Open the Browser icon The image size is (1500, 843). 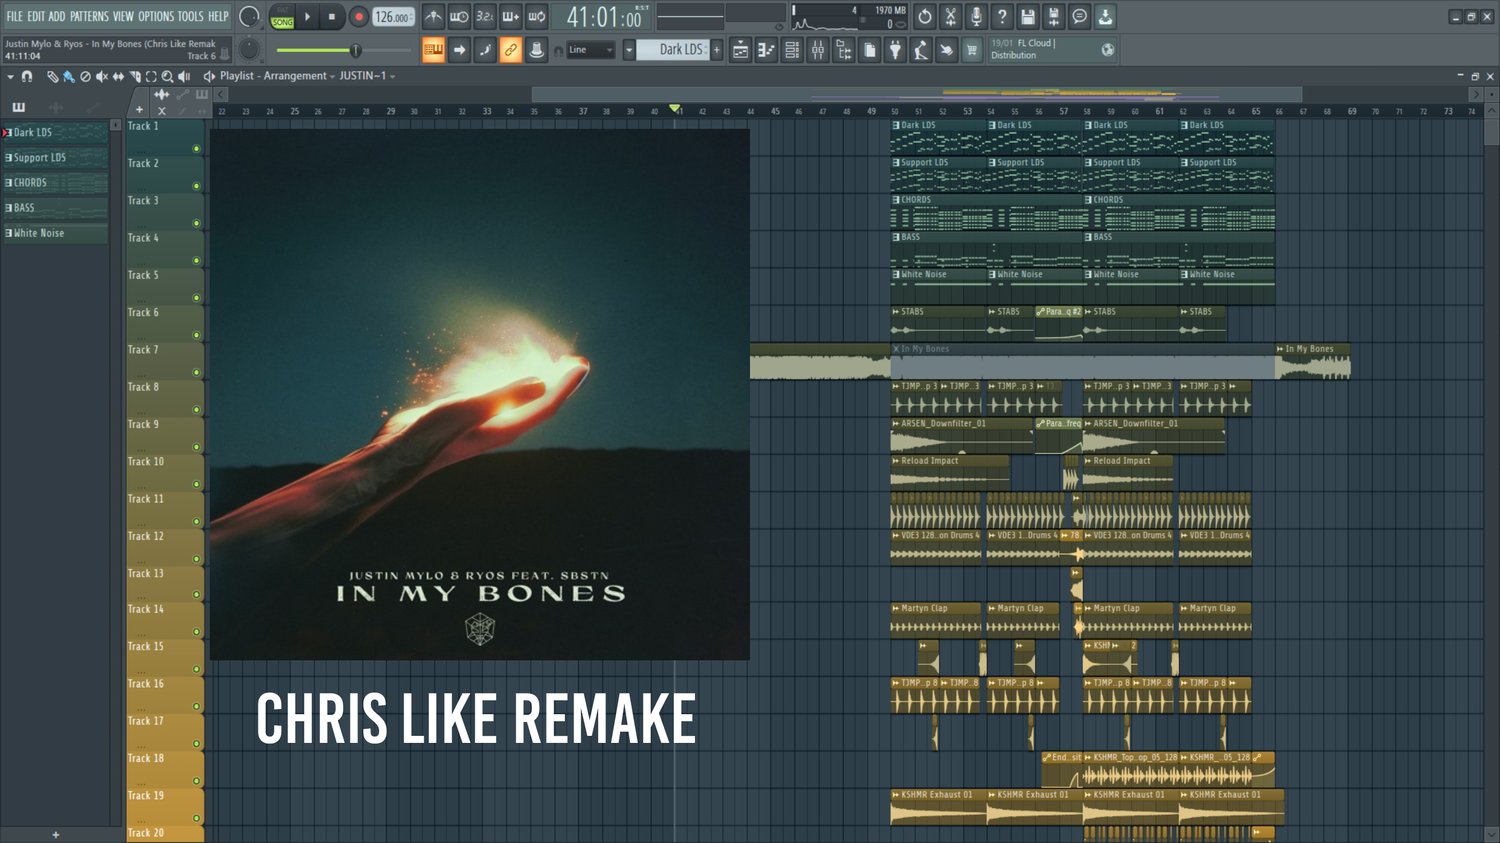[844, 50]
